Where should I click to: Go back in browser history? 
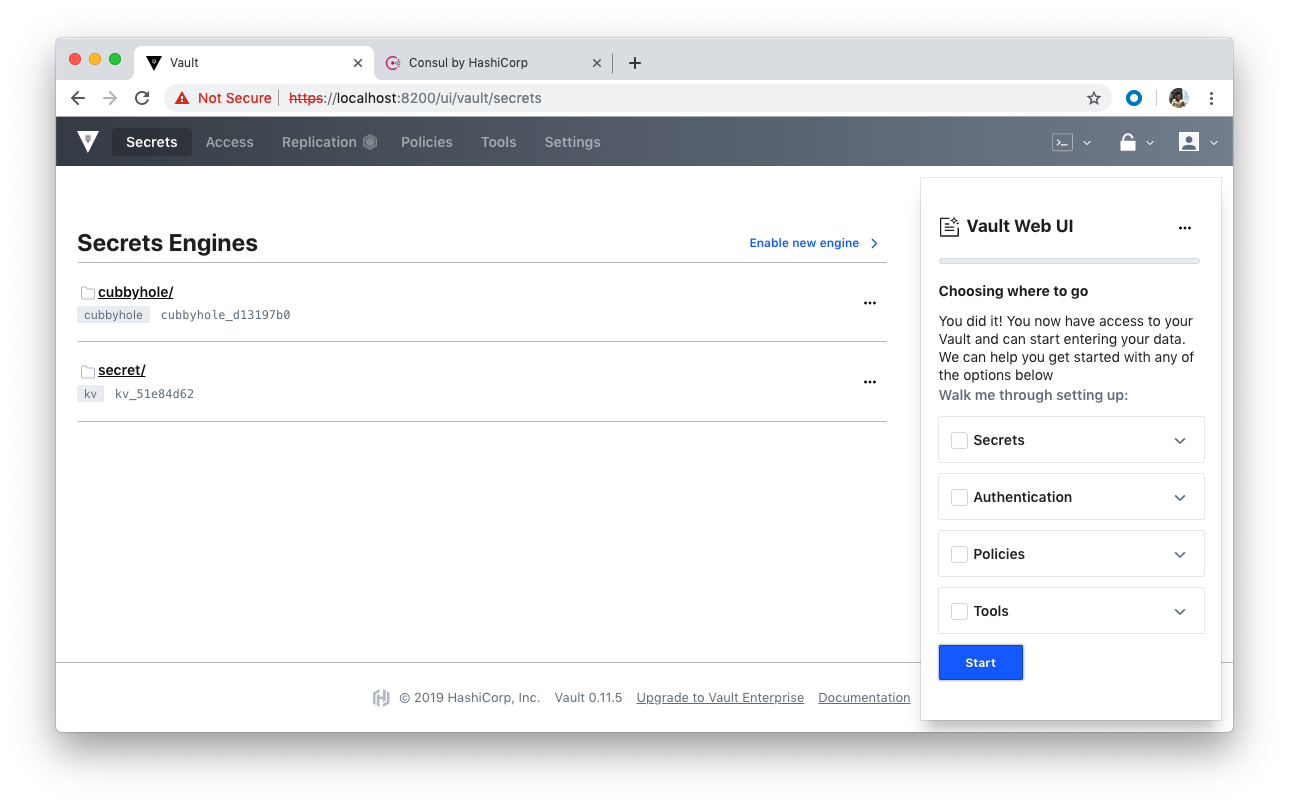coord(78,98)
